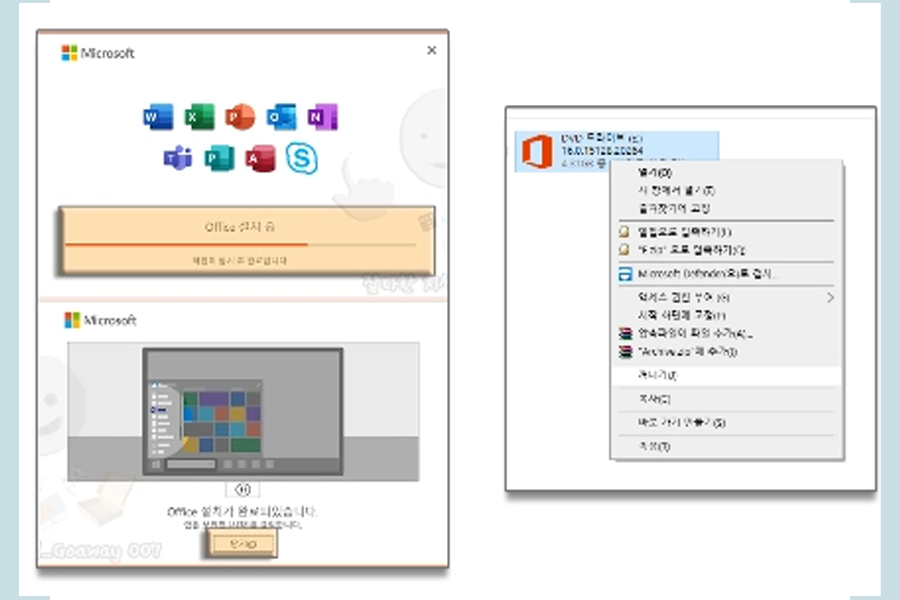This screenshot has width=900, height=600.
Task: Choose the highlighted Eject (J) entry
Action: pos(726,375)
